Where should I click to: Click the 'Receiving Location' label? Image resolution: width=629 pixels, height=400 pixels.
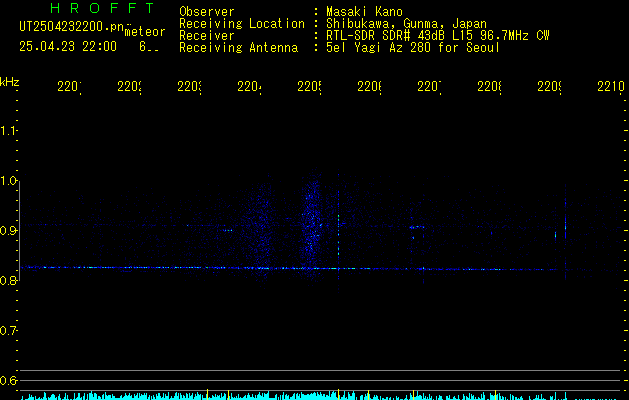(x=242, y=24)
